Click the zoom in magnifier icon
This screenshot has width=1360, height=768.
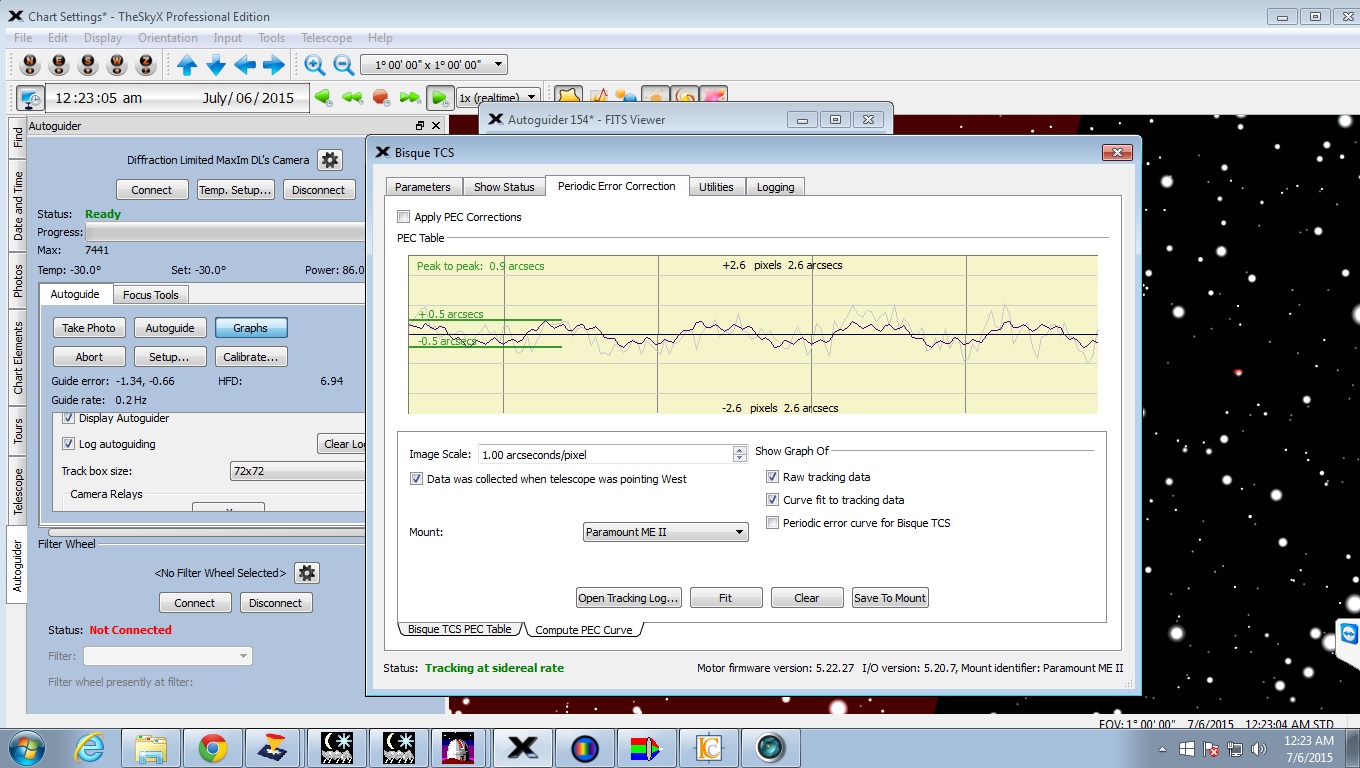314,65
